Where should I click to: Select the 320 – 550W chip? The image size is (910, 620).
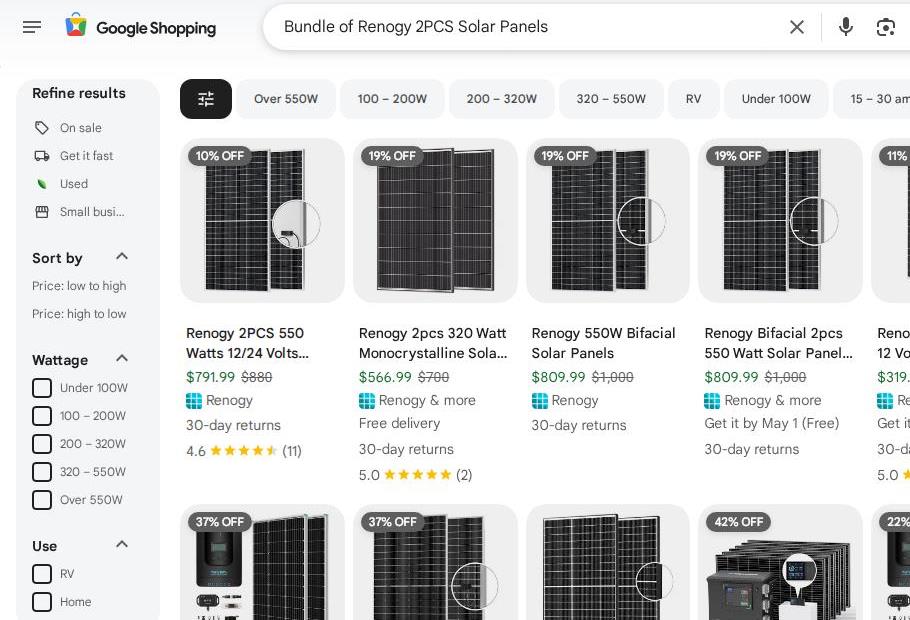click(x=611, y=99)
